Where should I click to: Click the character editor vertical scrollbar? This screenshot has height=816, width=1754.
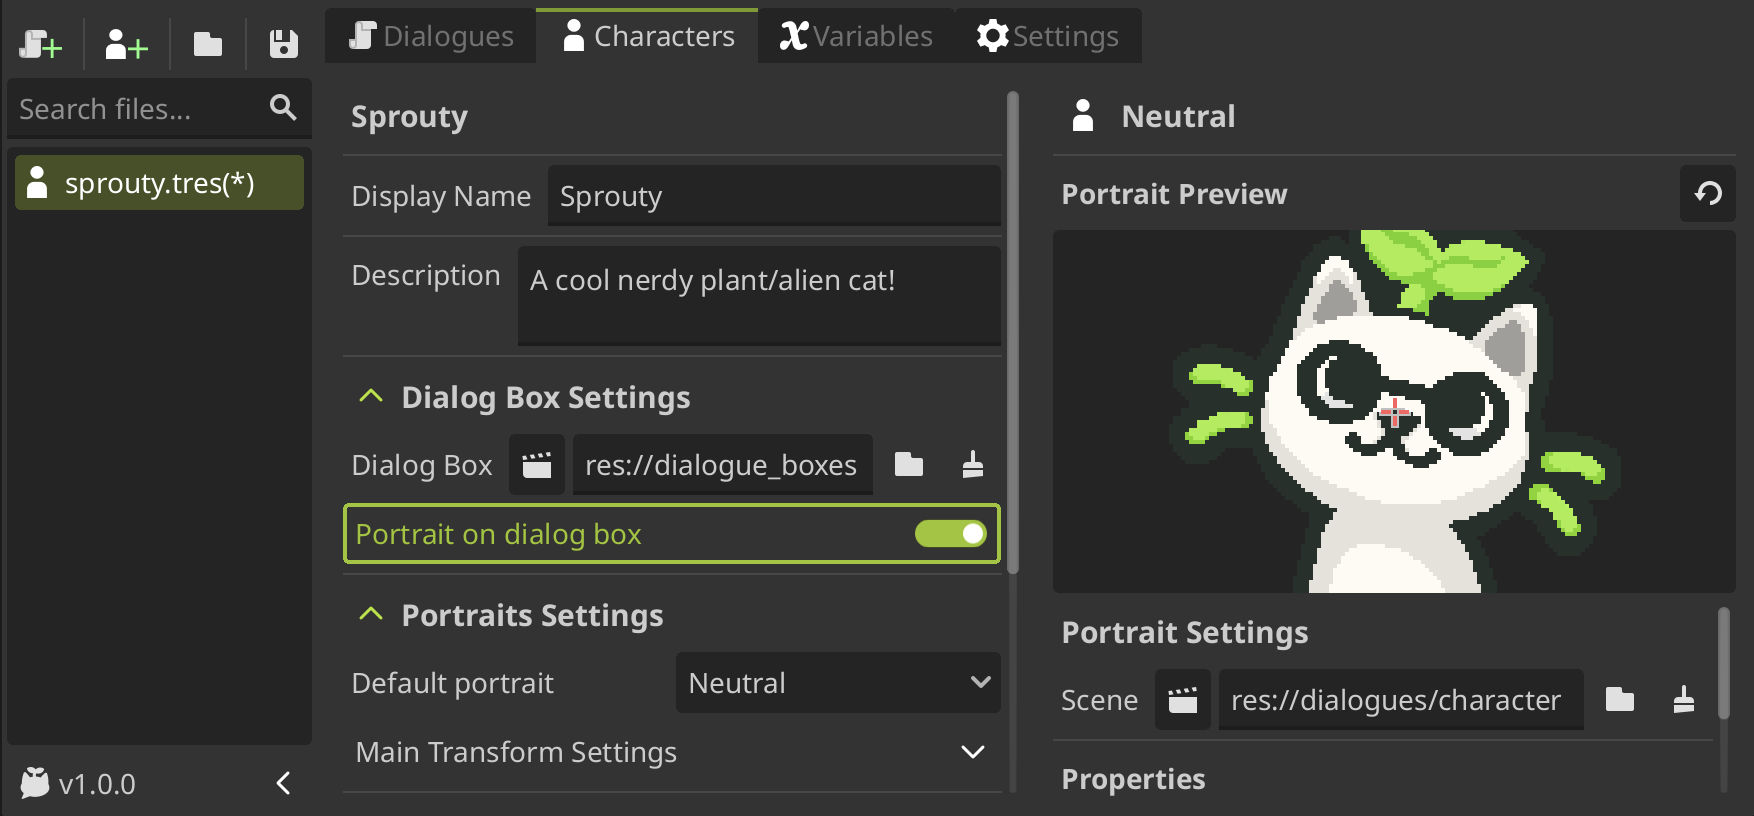1013,333
